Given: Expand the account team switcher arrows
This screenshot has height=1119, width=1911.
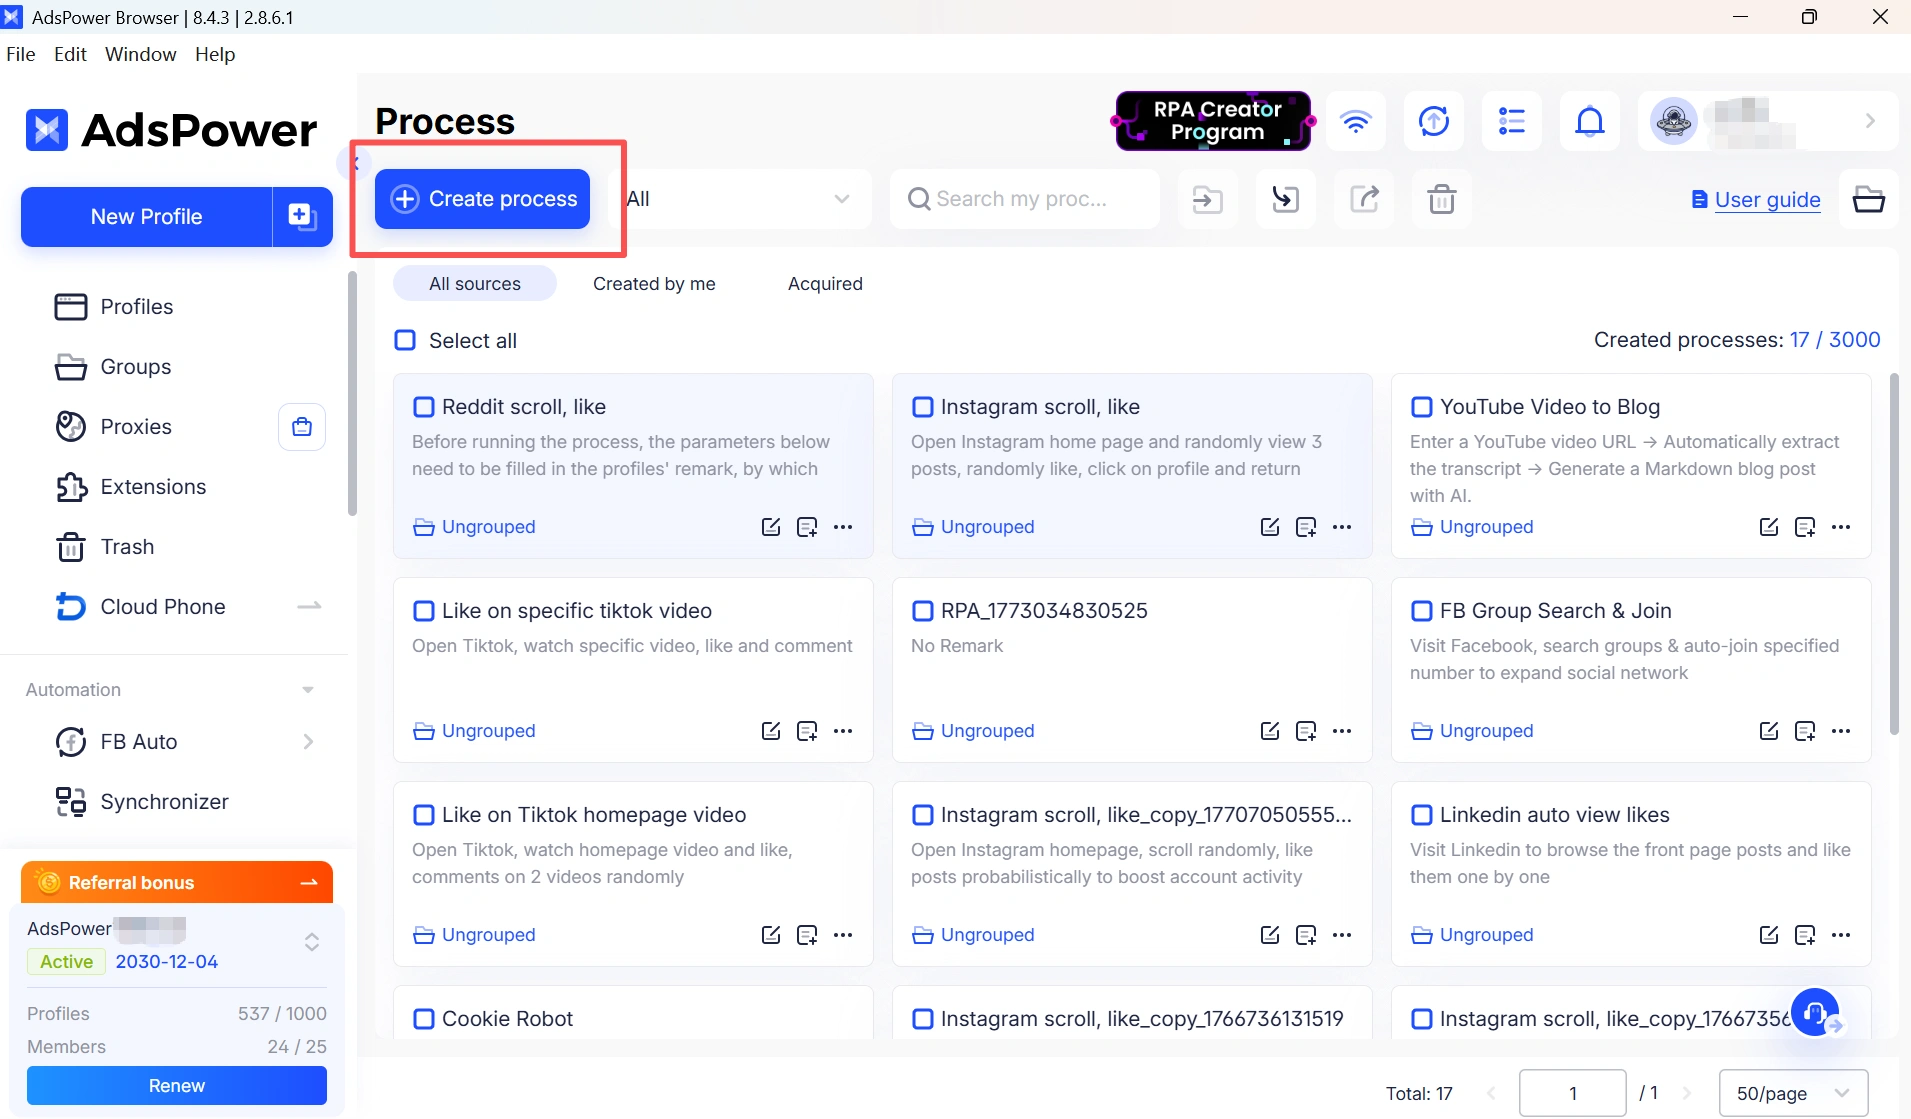Looking at the screenshot, I should (x=312, y=942).
